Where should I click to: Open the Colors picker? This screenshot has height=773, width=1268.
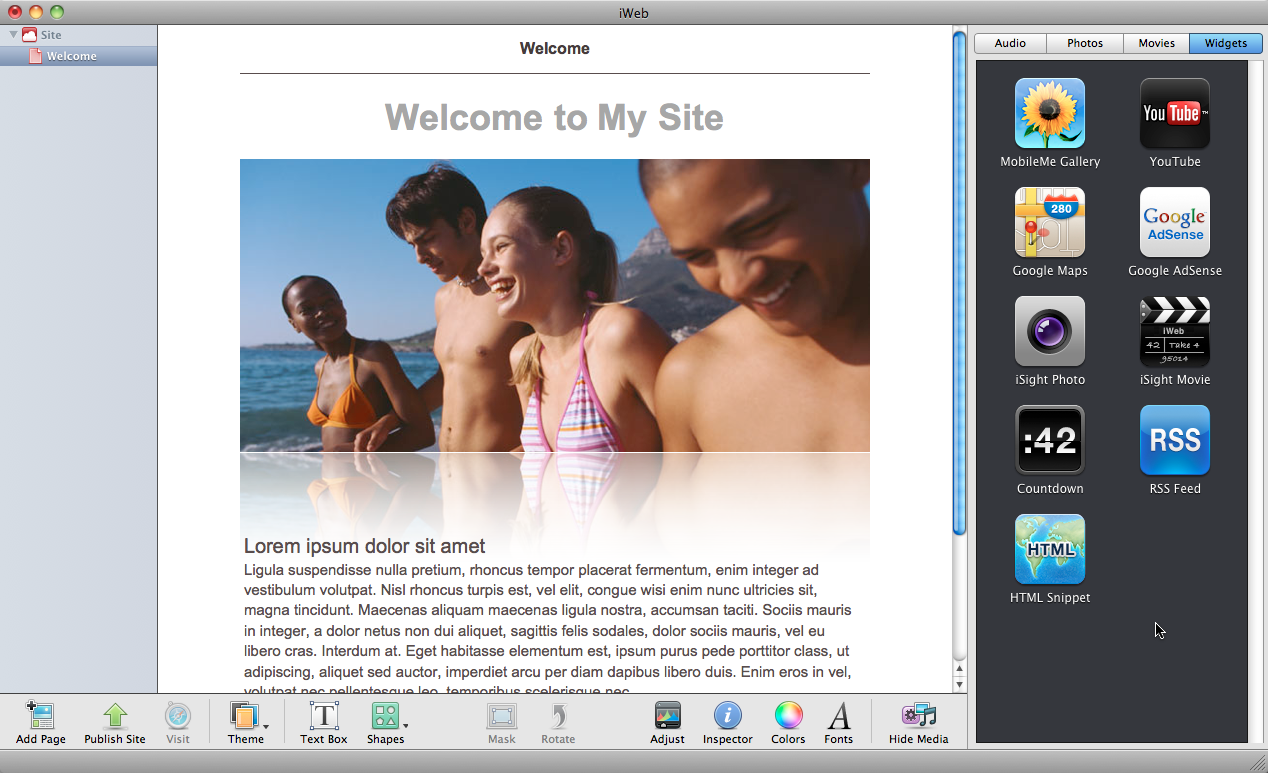pyautogui.click(x=788, y=723)
